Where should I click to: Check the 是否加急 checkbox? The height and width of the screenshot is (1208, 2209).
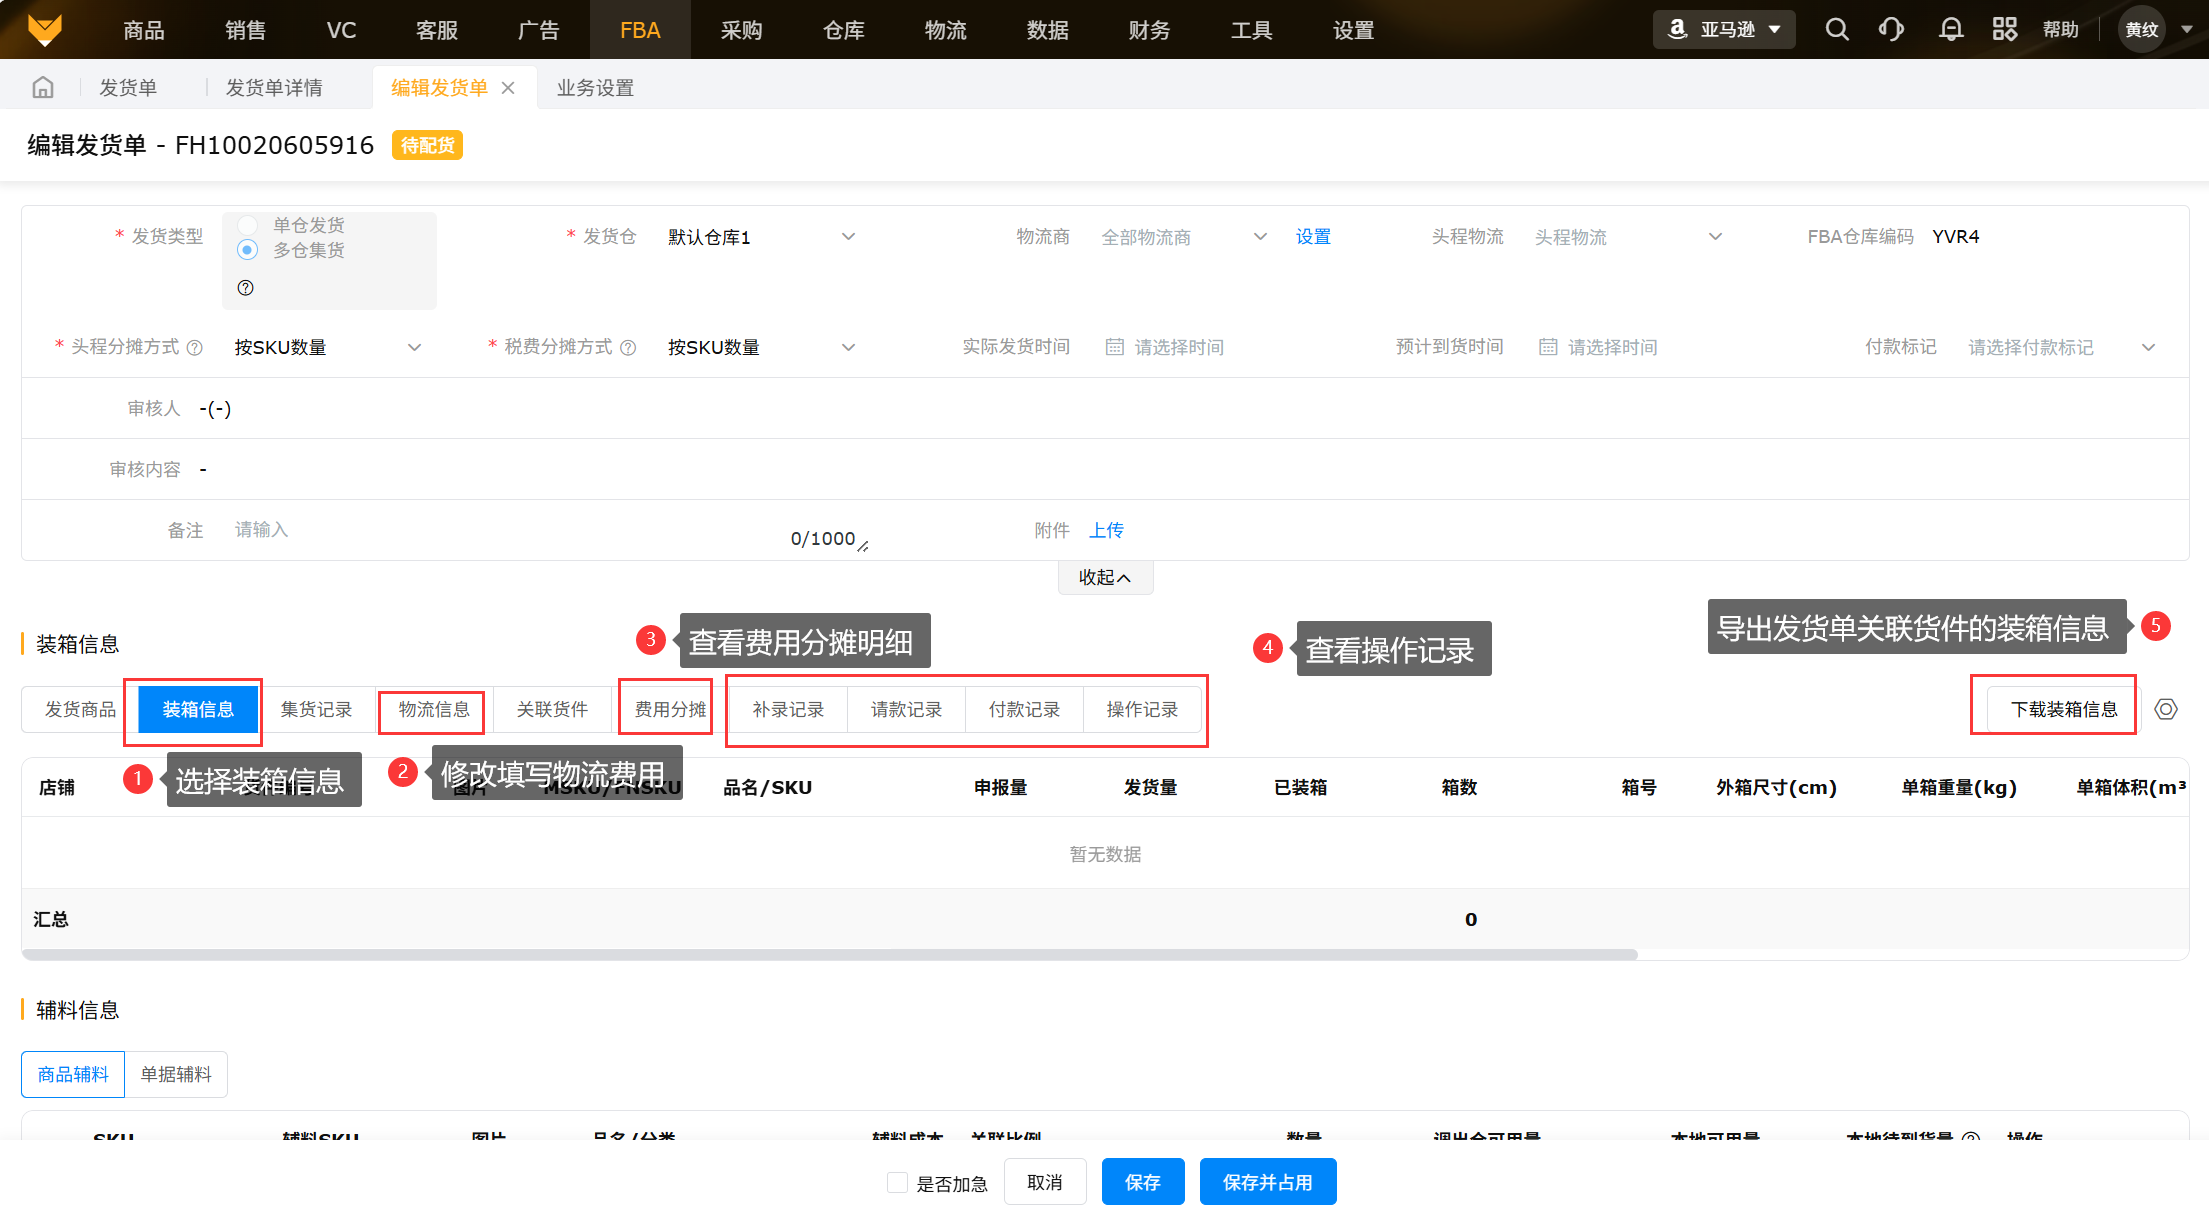pos(897,1183)
